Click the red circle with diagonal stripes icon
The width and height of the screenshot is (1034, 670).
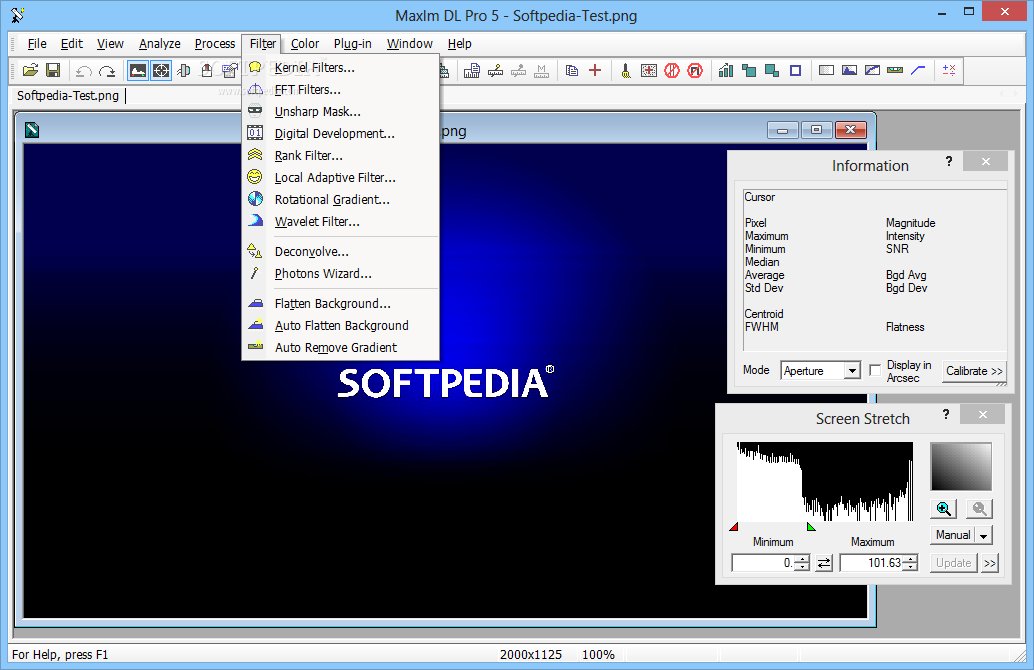pyautogui.click(x=672, y=71)
